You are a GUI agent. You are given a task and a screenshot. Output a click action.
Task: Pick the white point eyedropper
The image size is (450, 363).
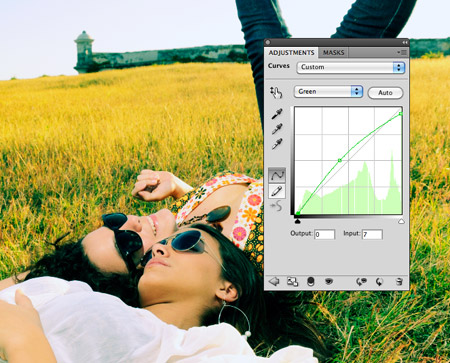(x=277, y=144)
